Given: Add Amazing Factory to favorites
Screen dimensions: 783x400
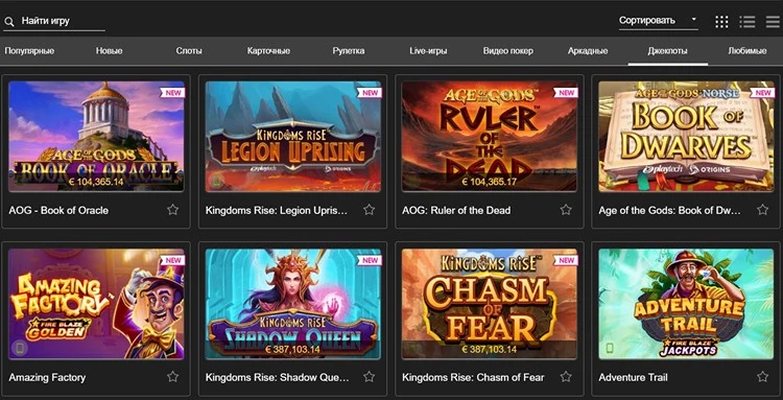Looking at the screenshot, I should coord(173,377).
